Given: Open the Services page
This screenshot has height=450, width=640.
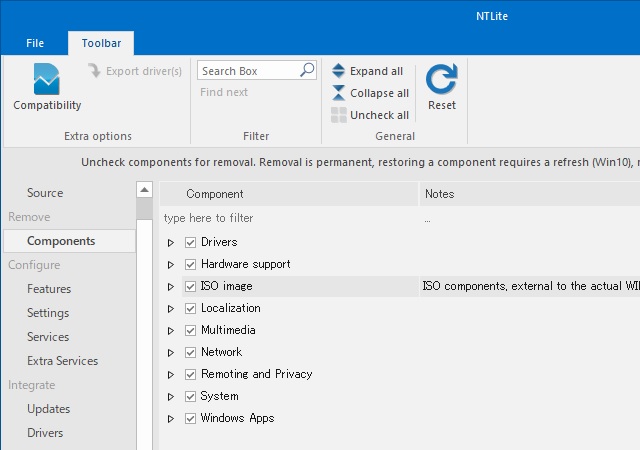Looking at the screenshot, I should pyautogui.click(x=48, y=337).
